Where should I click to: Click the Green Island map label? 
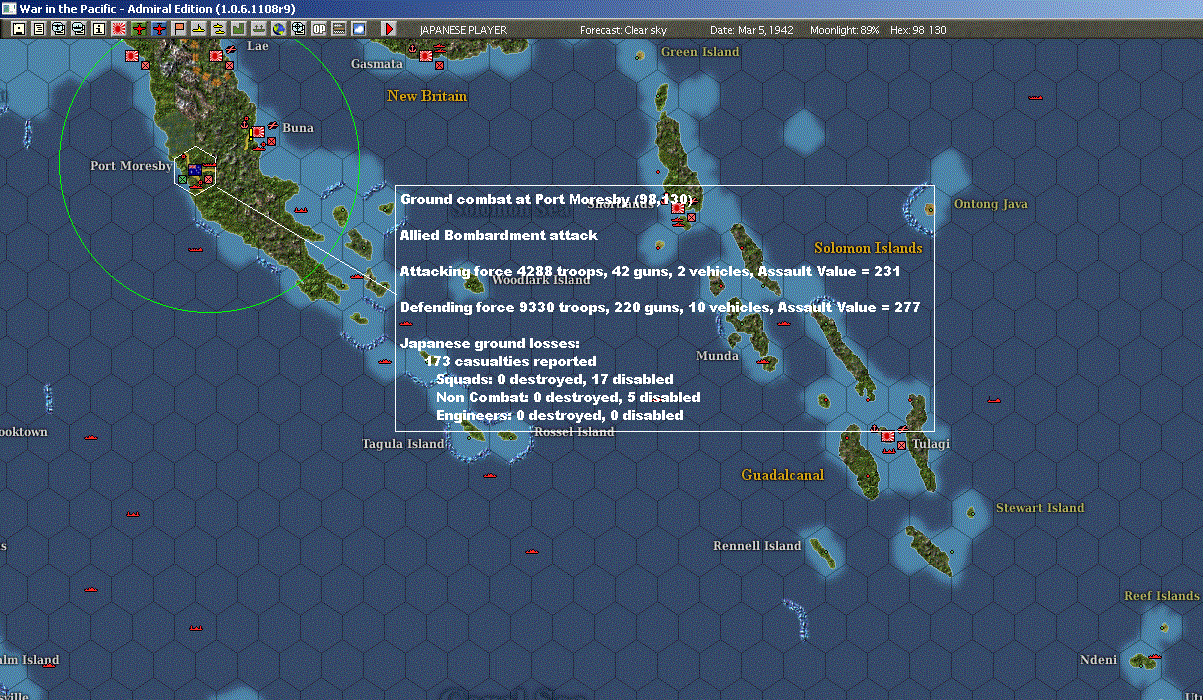click(700, 52)
